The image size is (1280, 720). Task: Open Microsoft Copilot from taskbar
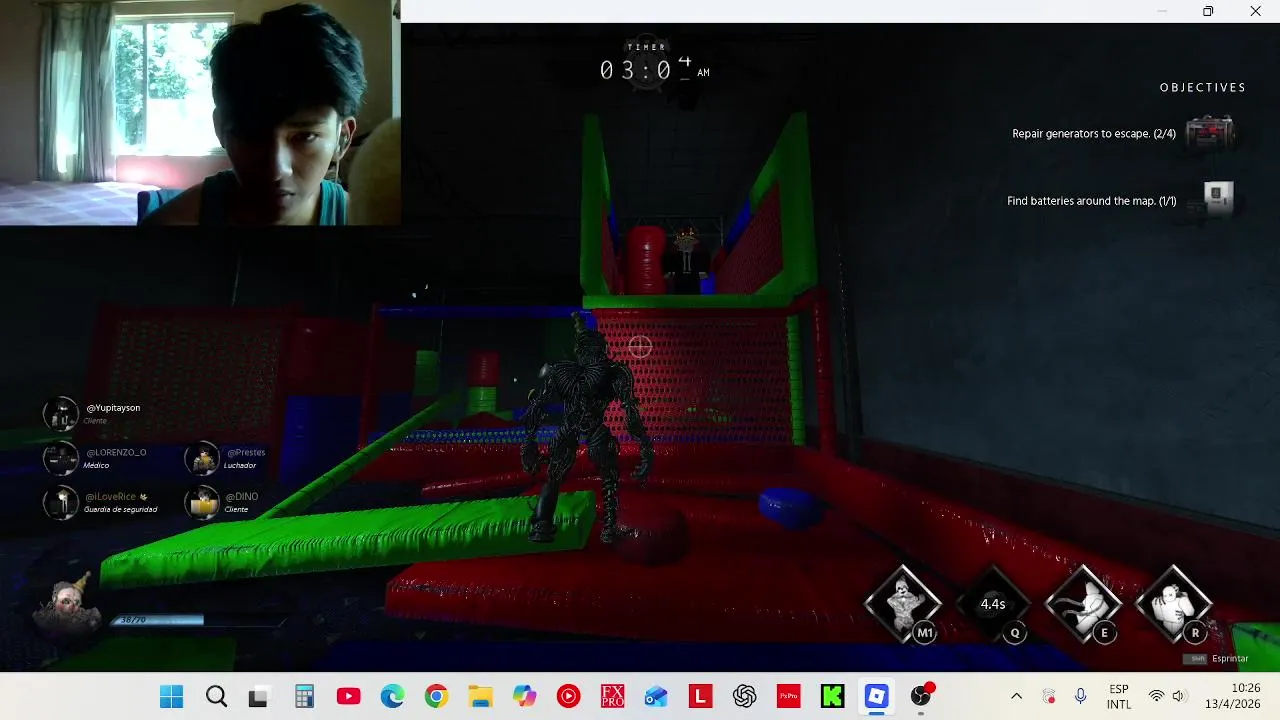click(524, 696)
